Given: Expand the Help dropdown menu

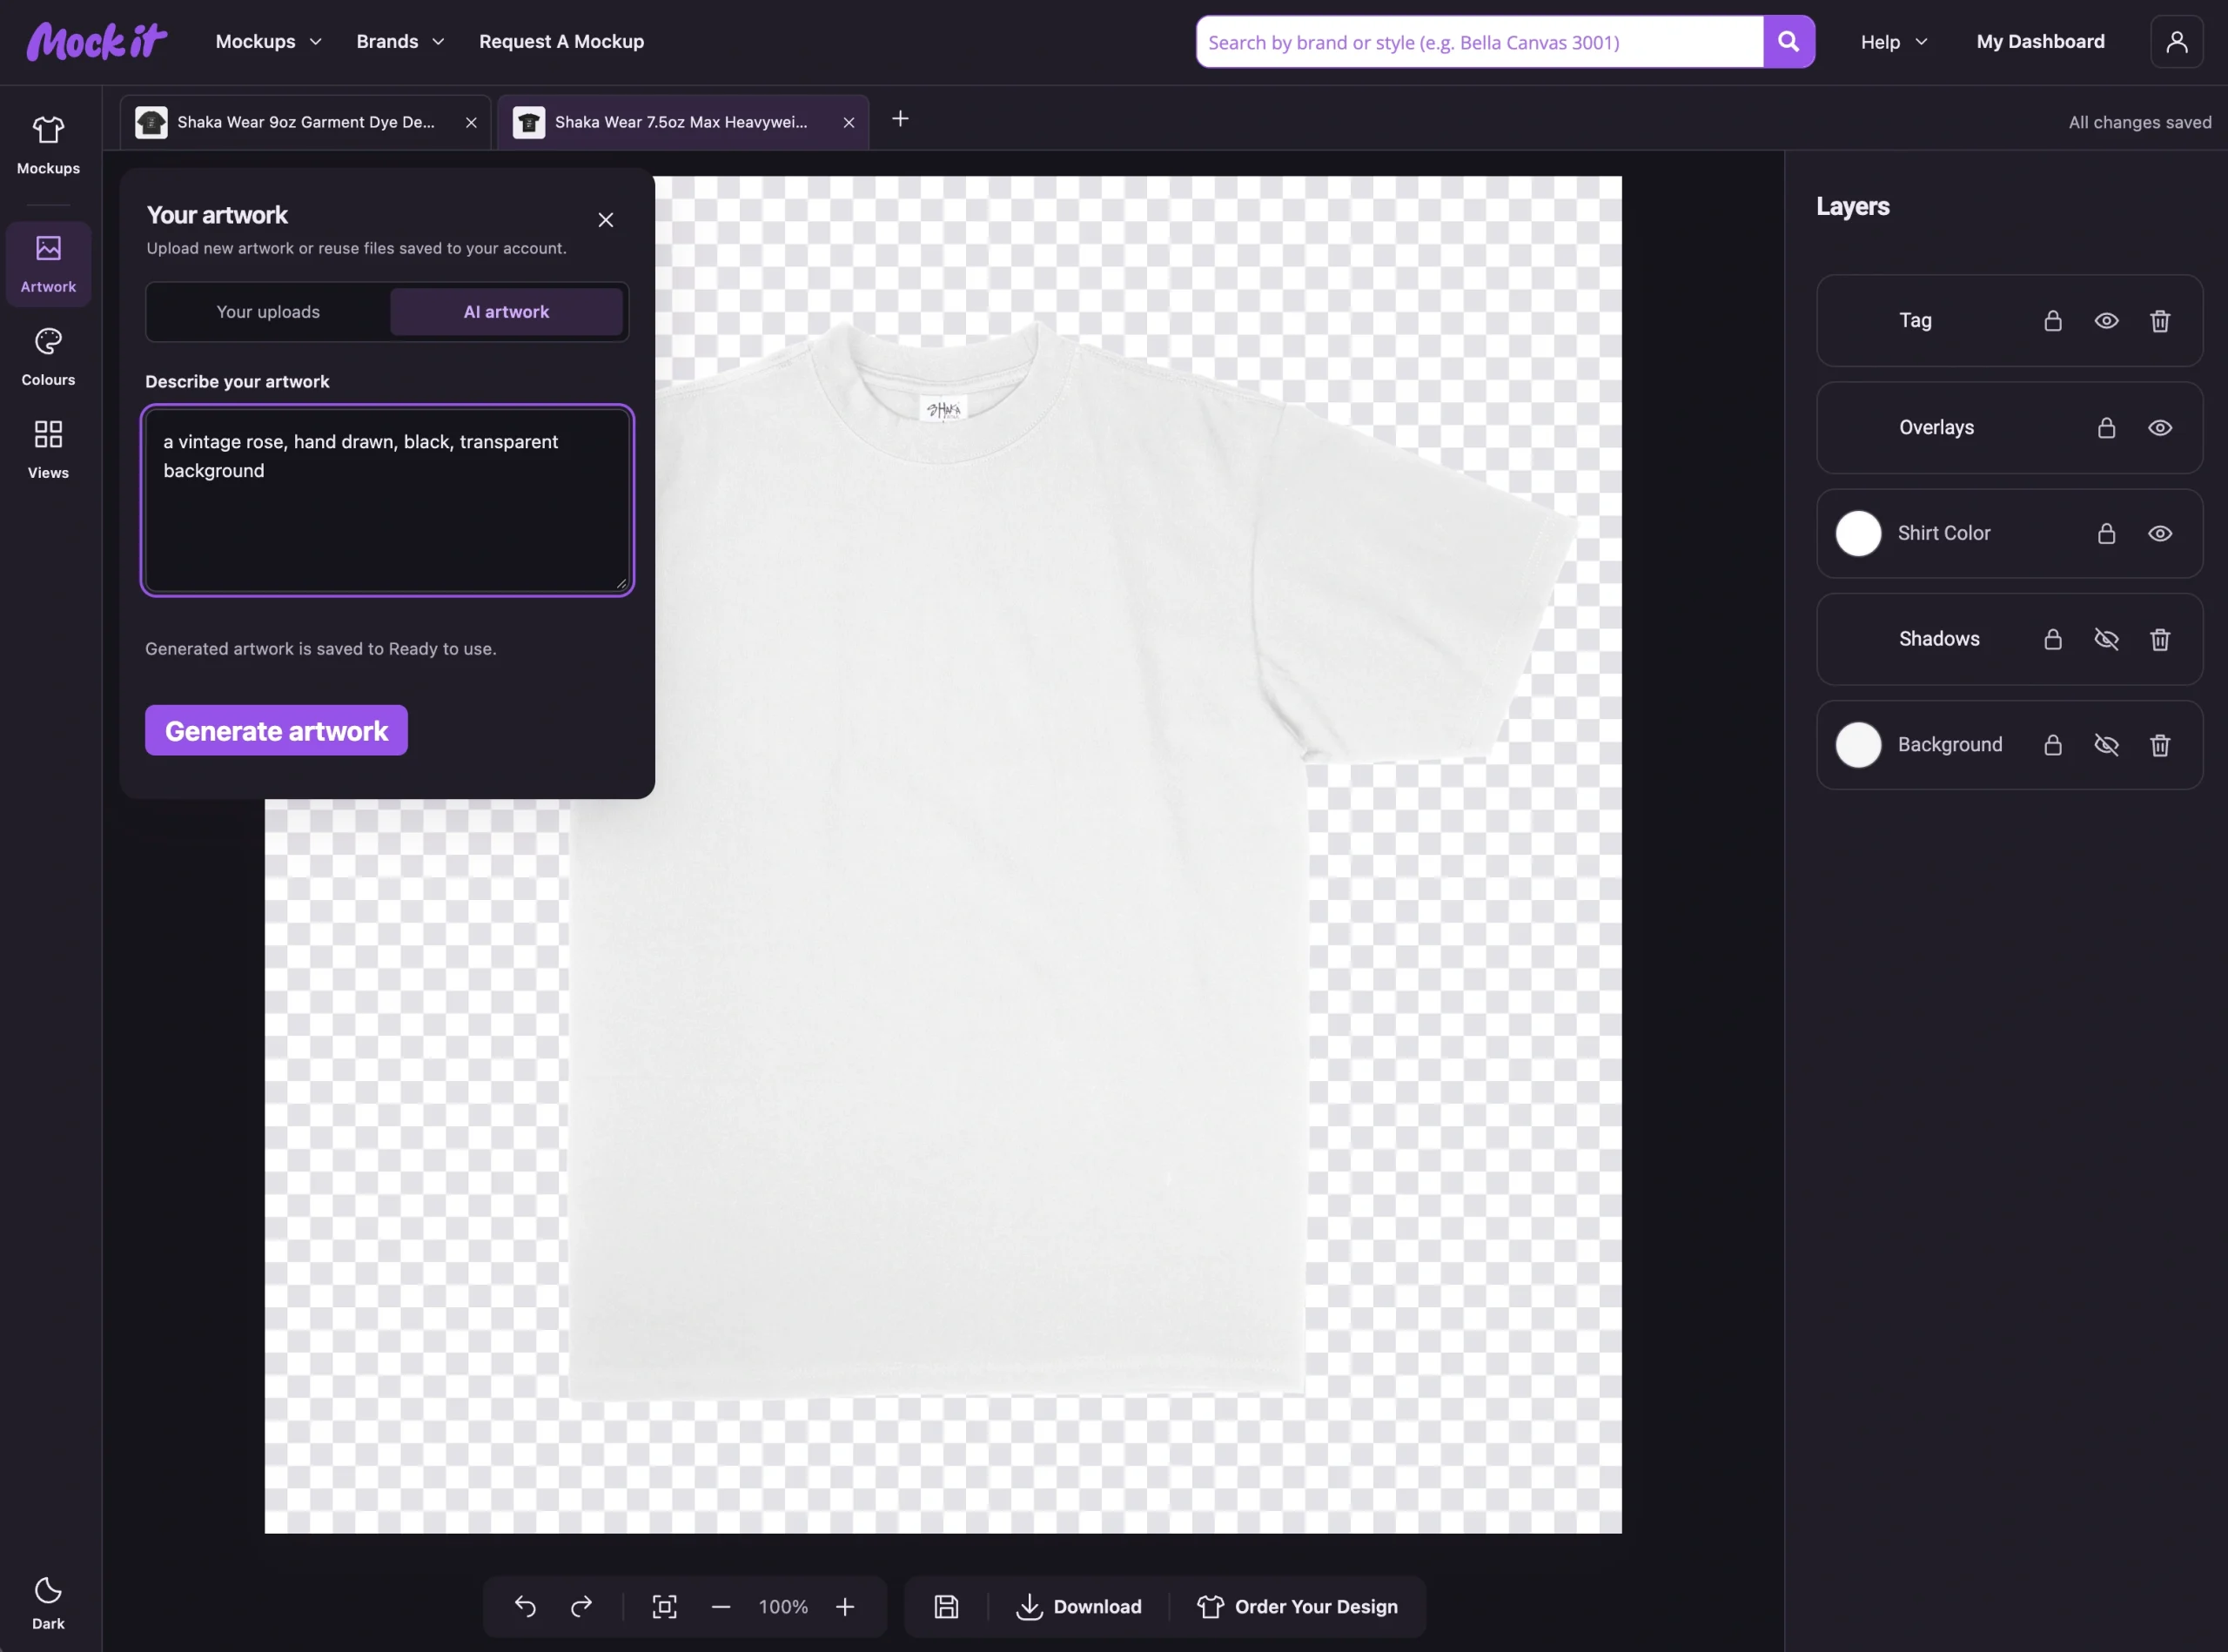Looking at the screenshot, I should coord(1893,42).
